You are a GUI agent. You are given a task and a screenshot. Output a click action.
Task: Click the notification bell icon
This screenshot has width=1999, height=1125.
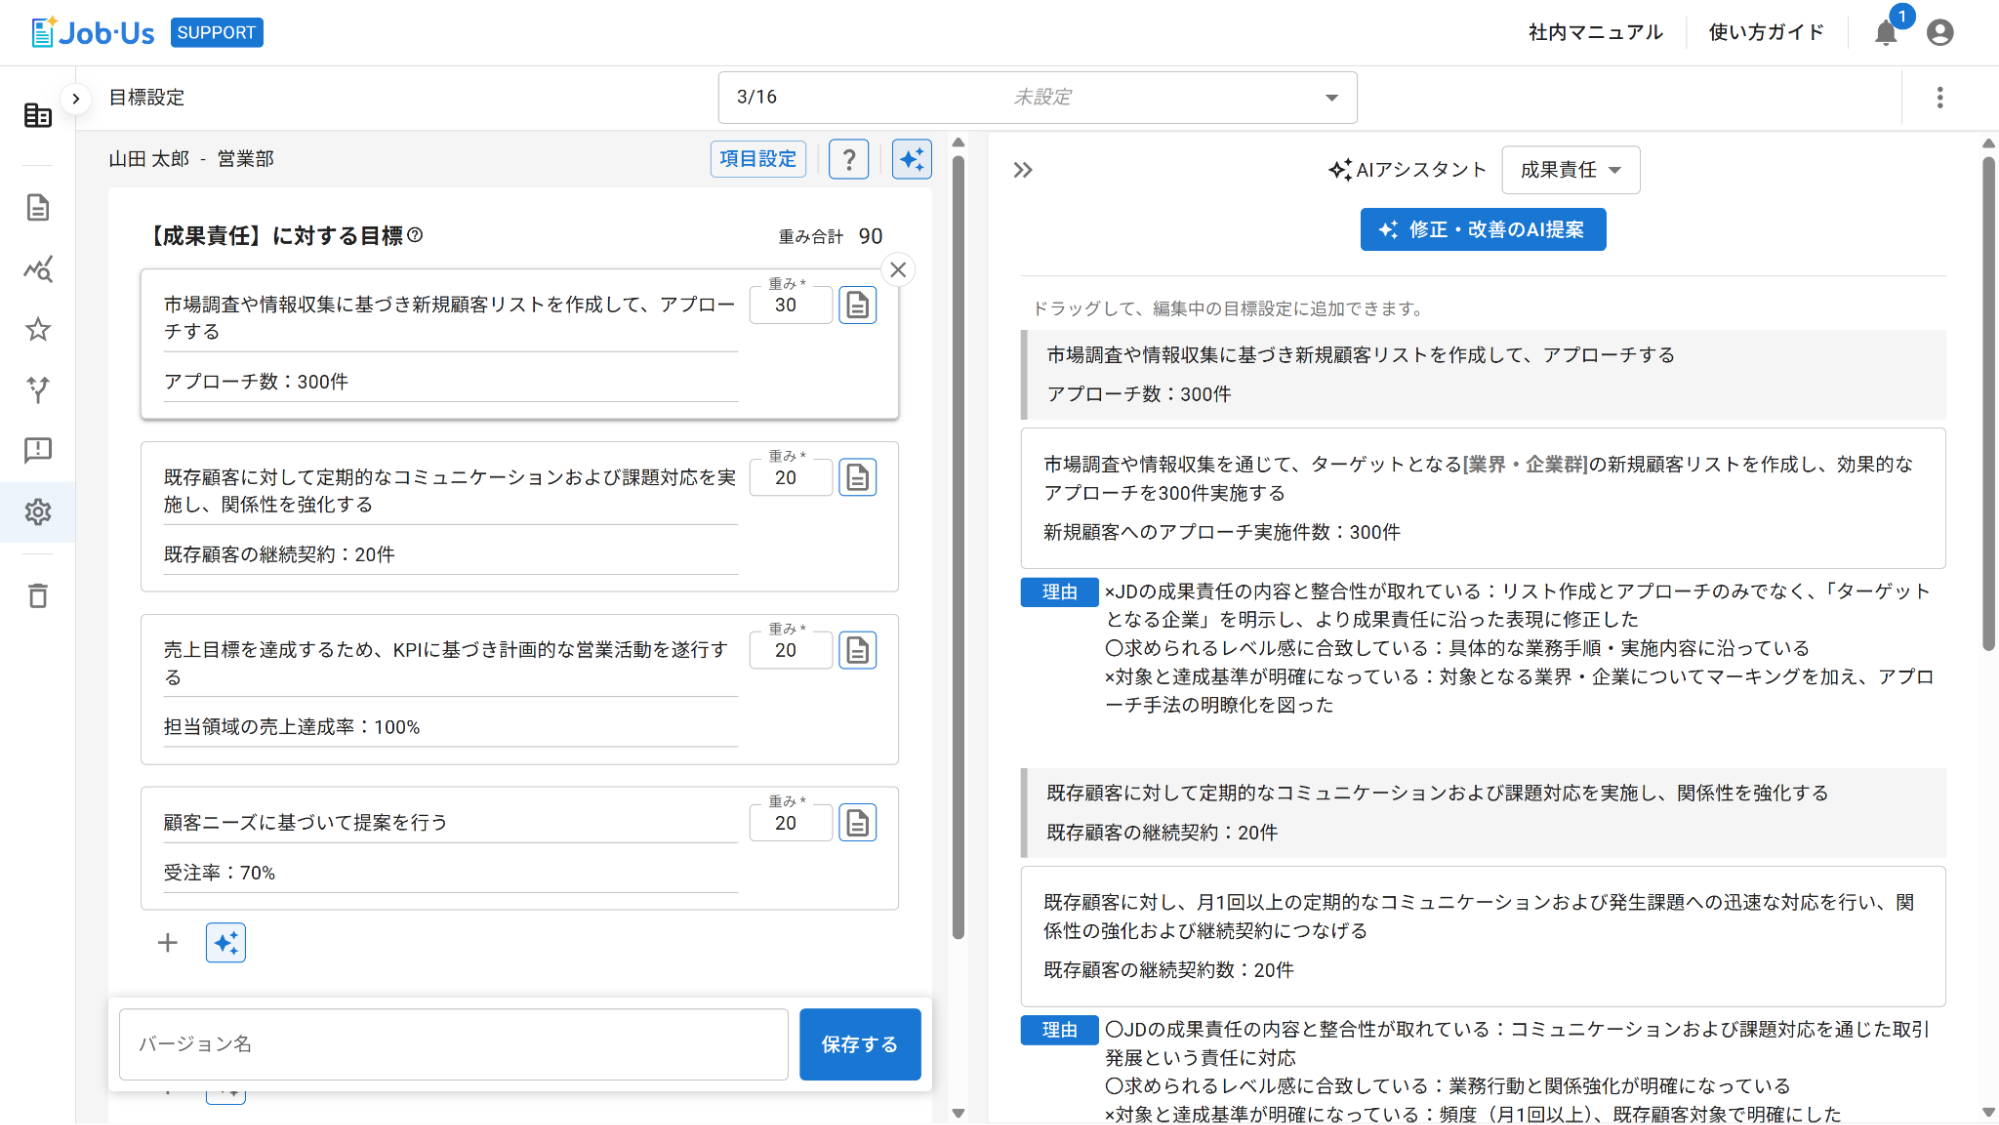(1885, 33)
